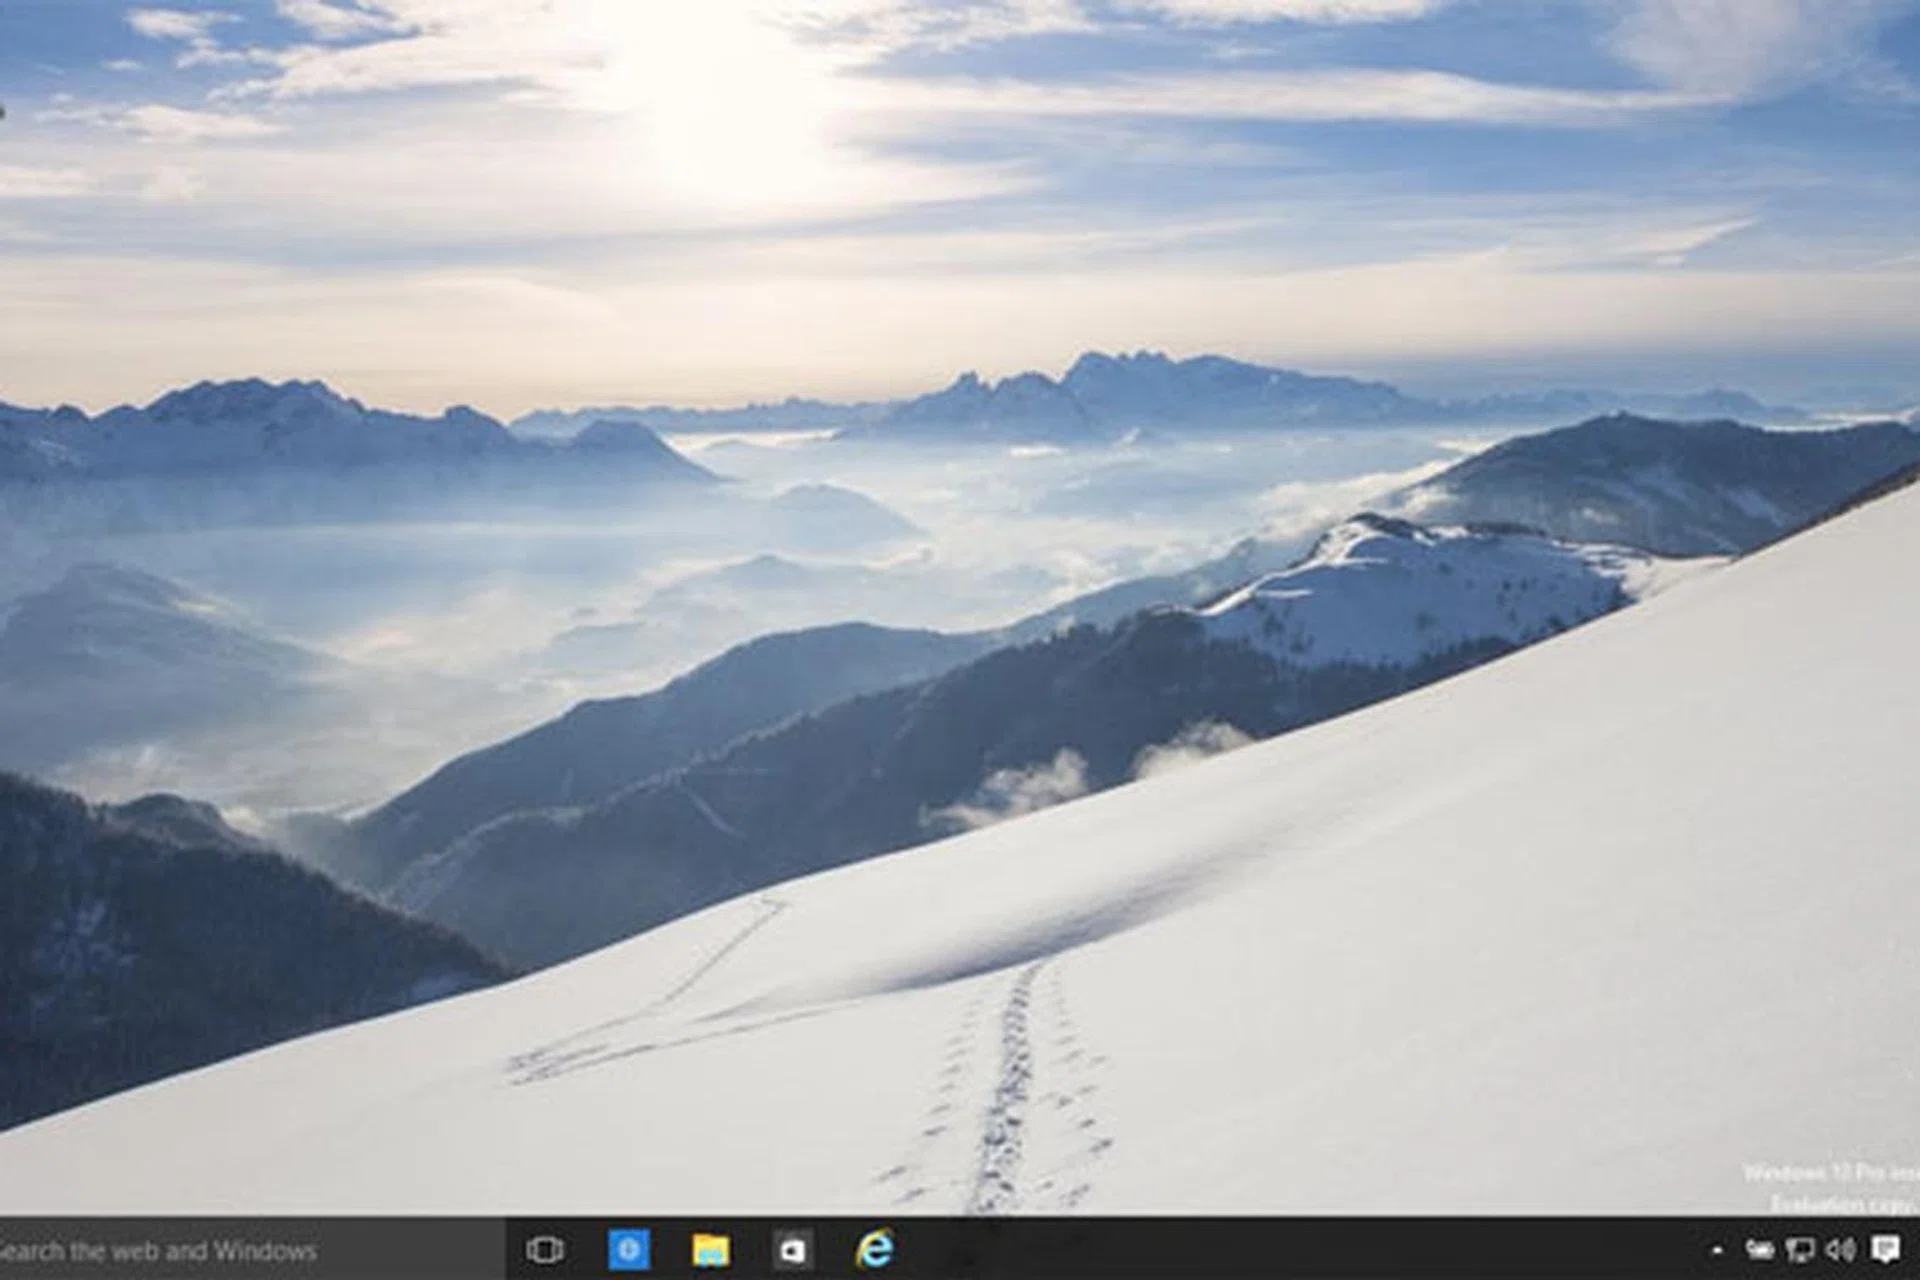This screenshot has height=1280, width=1920.
Task: Open the Action Center notifications icon
Action: [x=1885, y=1249]
